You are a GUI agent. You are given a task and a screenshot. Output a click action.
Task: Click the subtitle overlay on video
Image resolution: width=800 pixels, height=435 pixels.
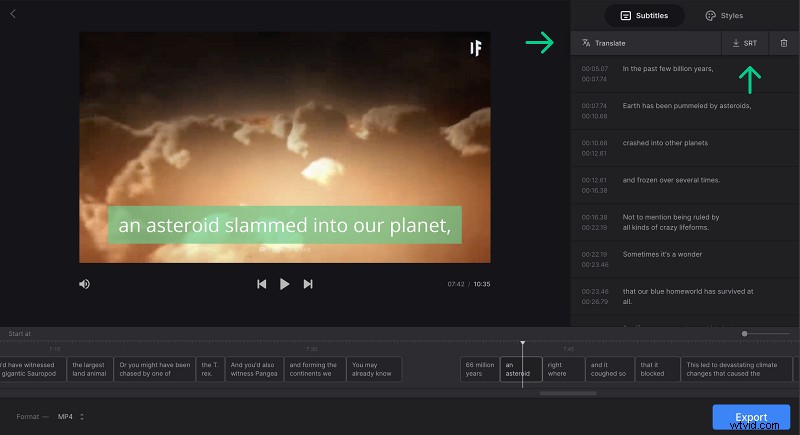(x=284, y=226)
